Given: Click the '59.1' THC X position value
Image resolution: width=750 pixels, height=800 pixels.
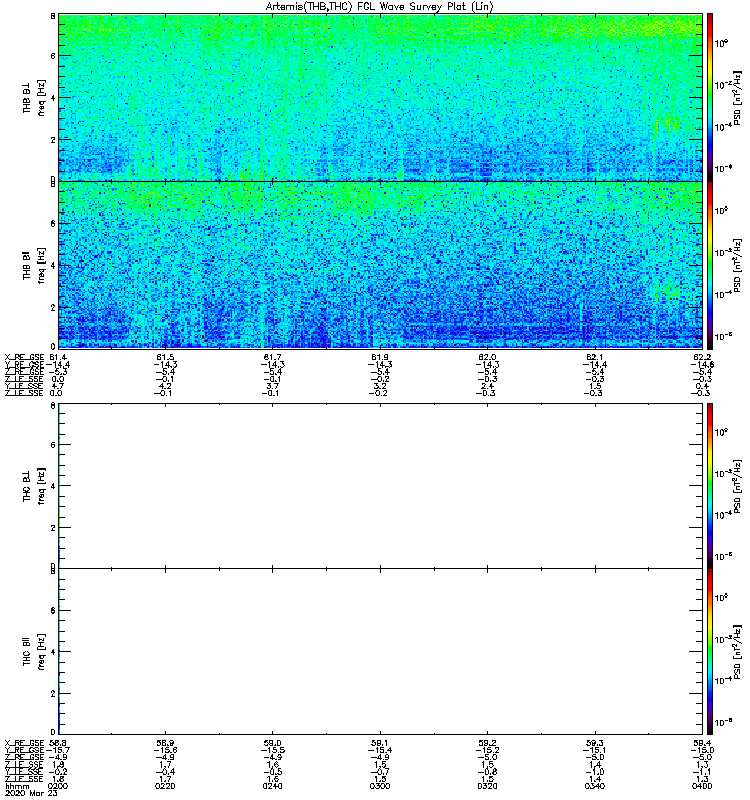Looking at the screenshot, I should [x=380, y=743].
